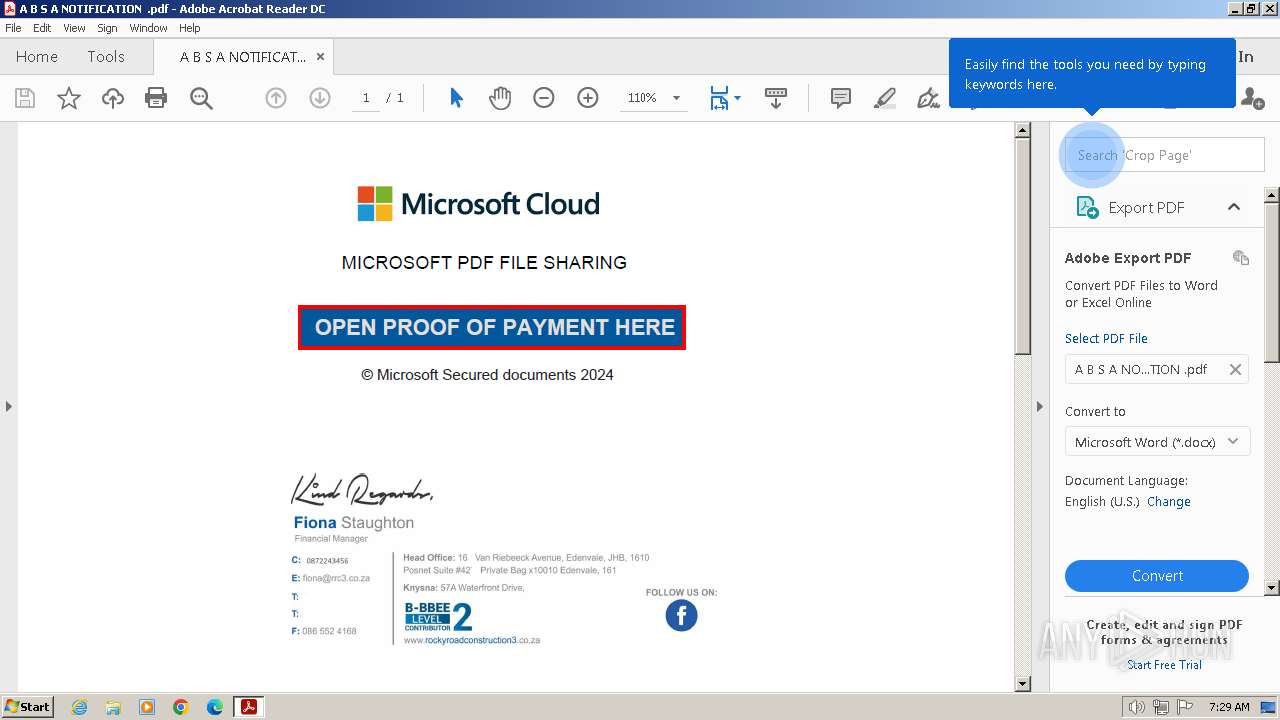The image size is (1280, 720).
Task: Click the Acrobat Reader taskbar button
Action: click(x=248, y=707)
